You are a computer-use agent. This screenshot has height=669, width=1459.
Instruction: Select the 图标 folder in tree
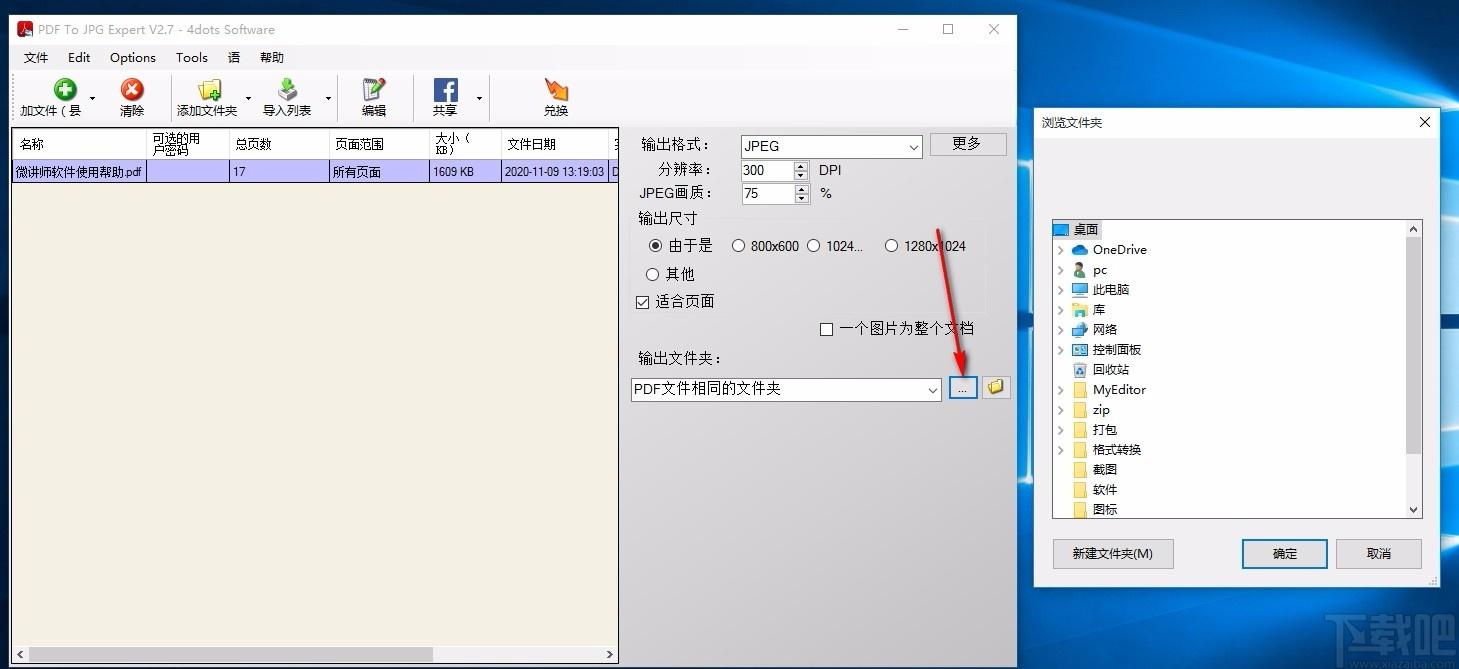[1094, 509]
